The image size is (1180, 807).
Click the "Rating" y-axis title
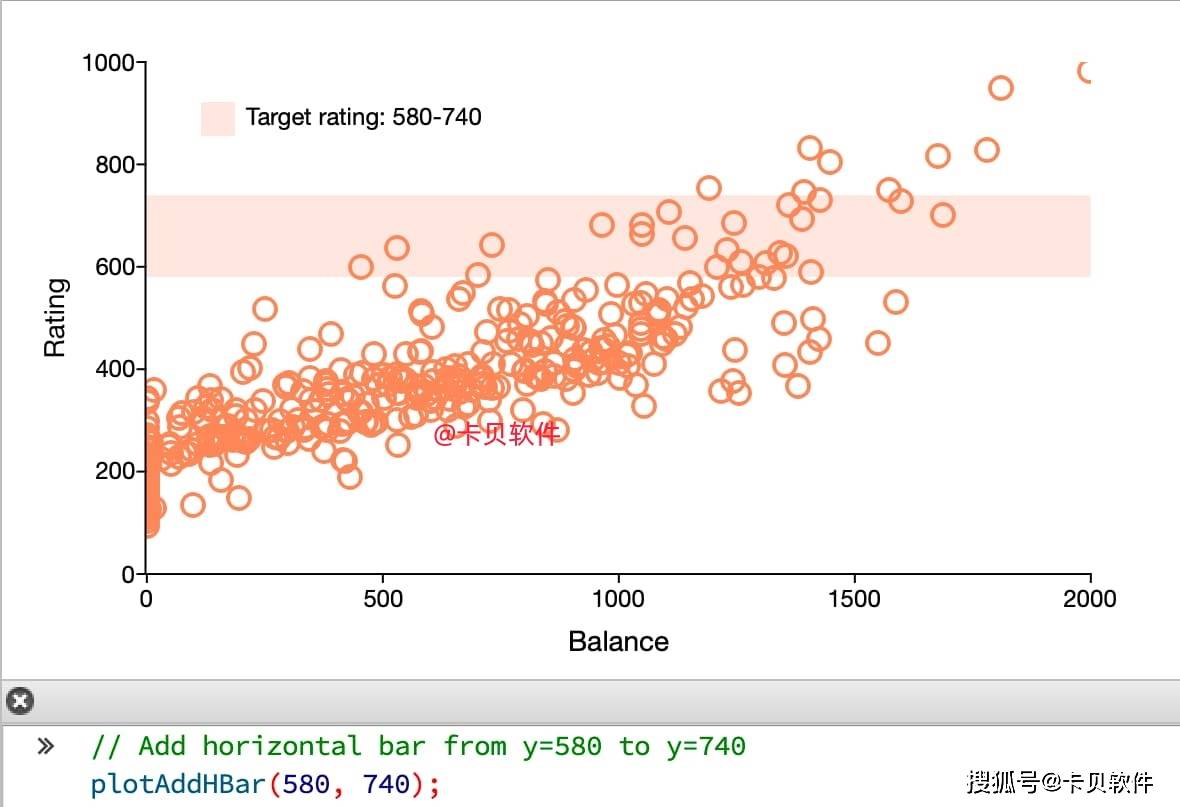[x=55, y=318]
